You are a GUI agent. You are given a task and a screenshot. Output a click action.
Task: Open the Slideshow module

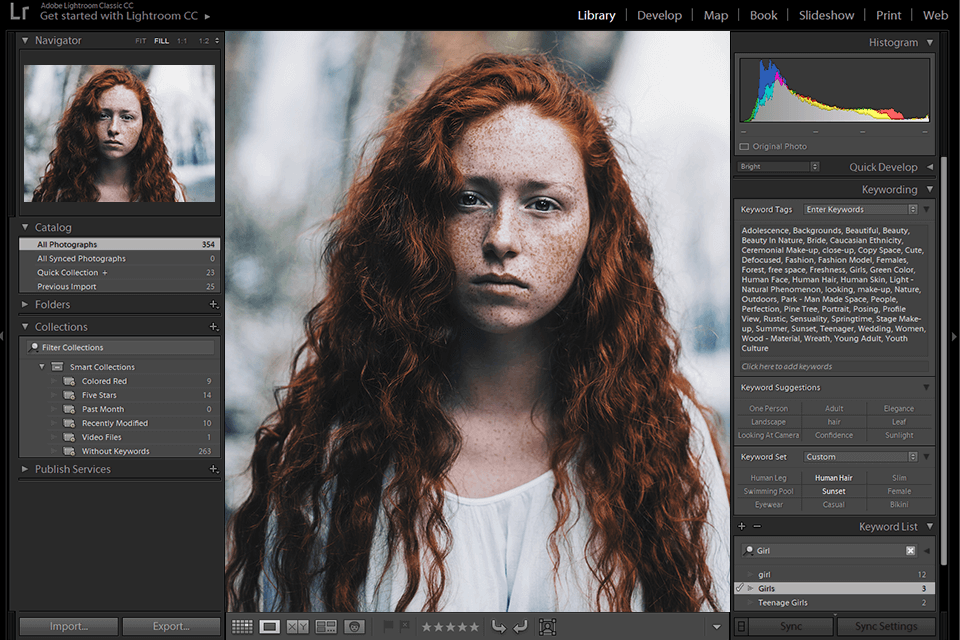tap(826, 15)
